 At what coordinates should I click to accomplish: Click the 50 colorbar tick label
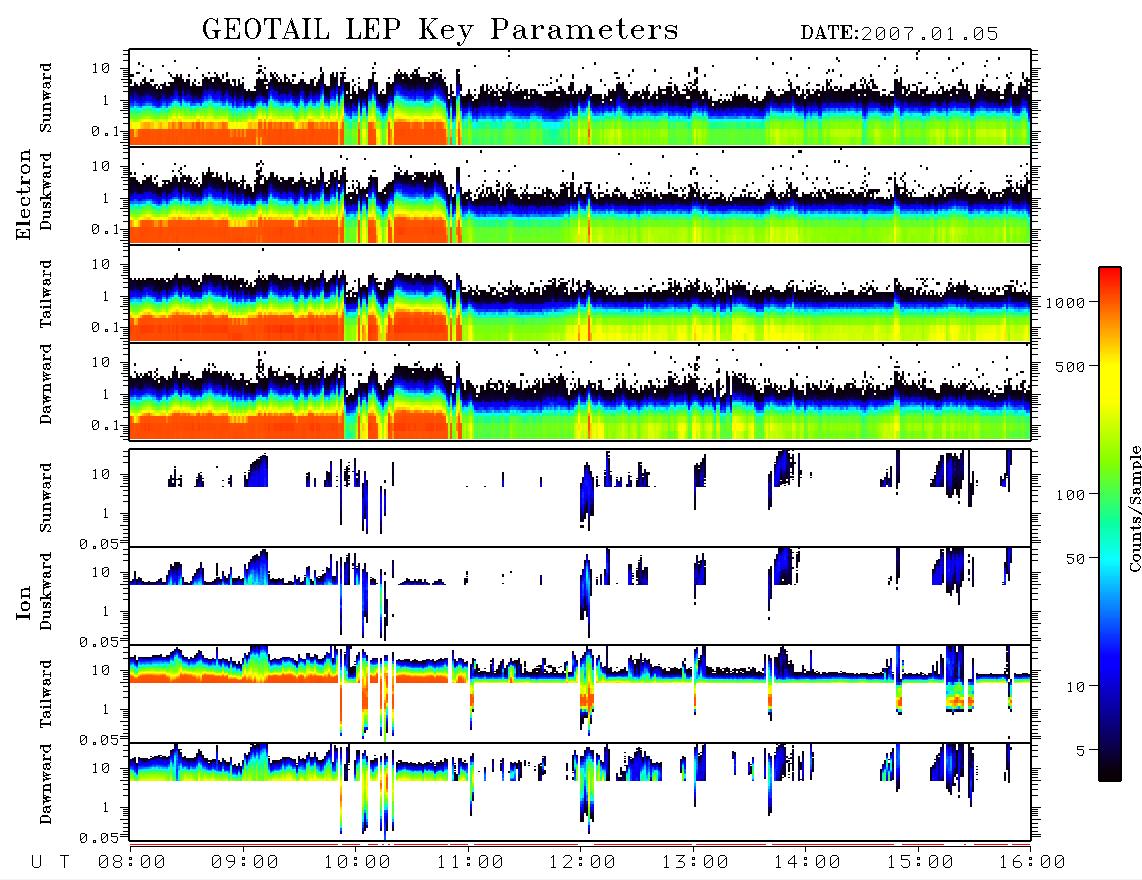tap(1075, 559)
